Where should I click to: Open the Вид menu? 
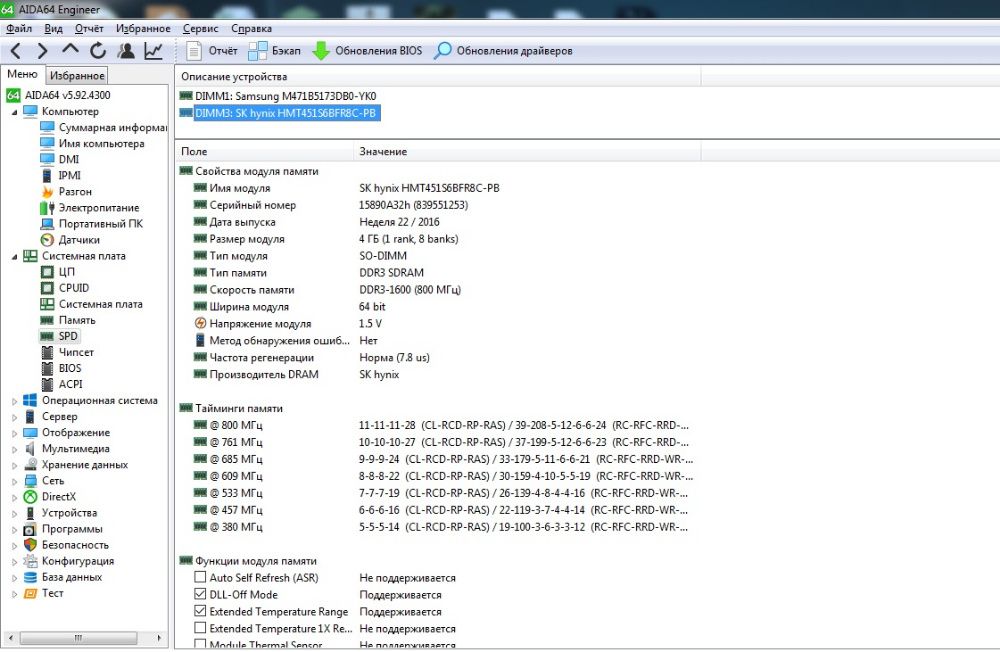point(54,29)
